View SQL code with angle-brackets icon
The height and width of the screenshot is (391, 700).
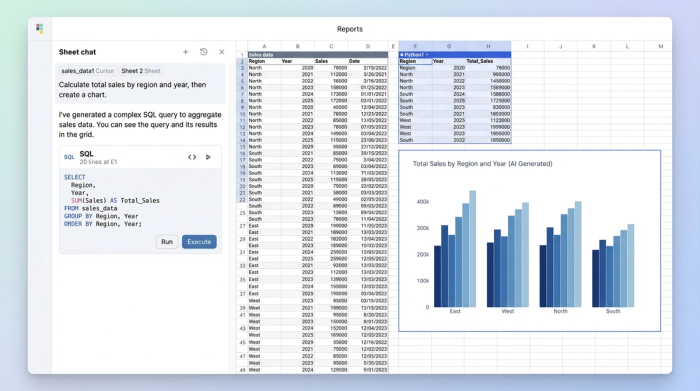192,157
